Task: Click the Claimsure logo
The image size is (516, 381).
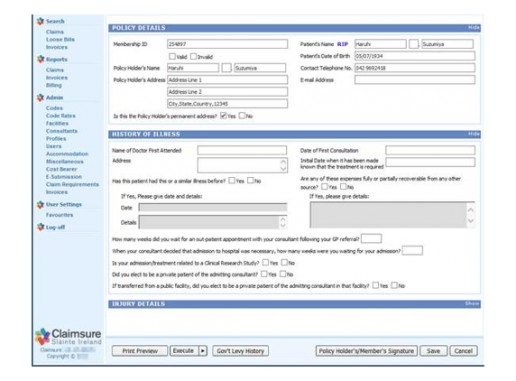Action: click(68, 337)
